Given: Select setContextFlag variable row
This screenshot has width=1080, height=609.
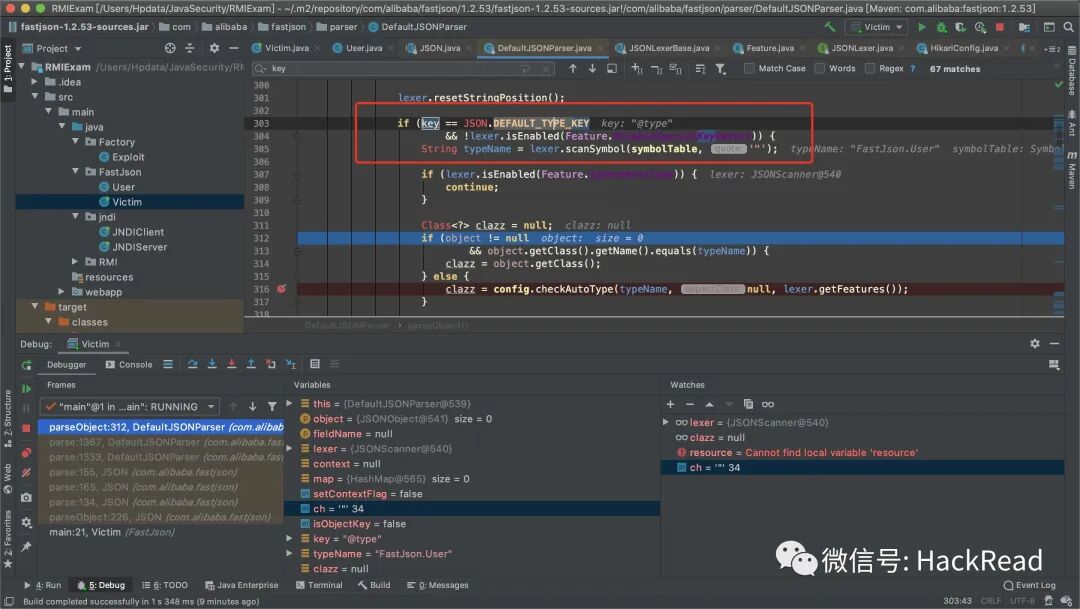Looking at the screenshot, I should [x=472, y=494].
